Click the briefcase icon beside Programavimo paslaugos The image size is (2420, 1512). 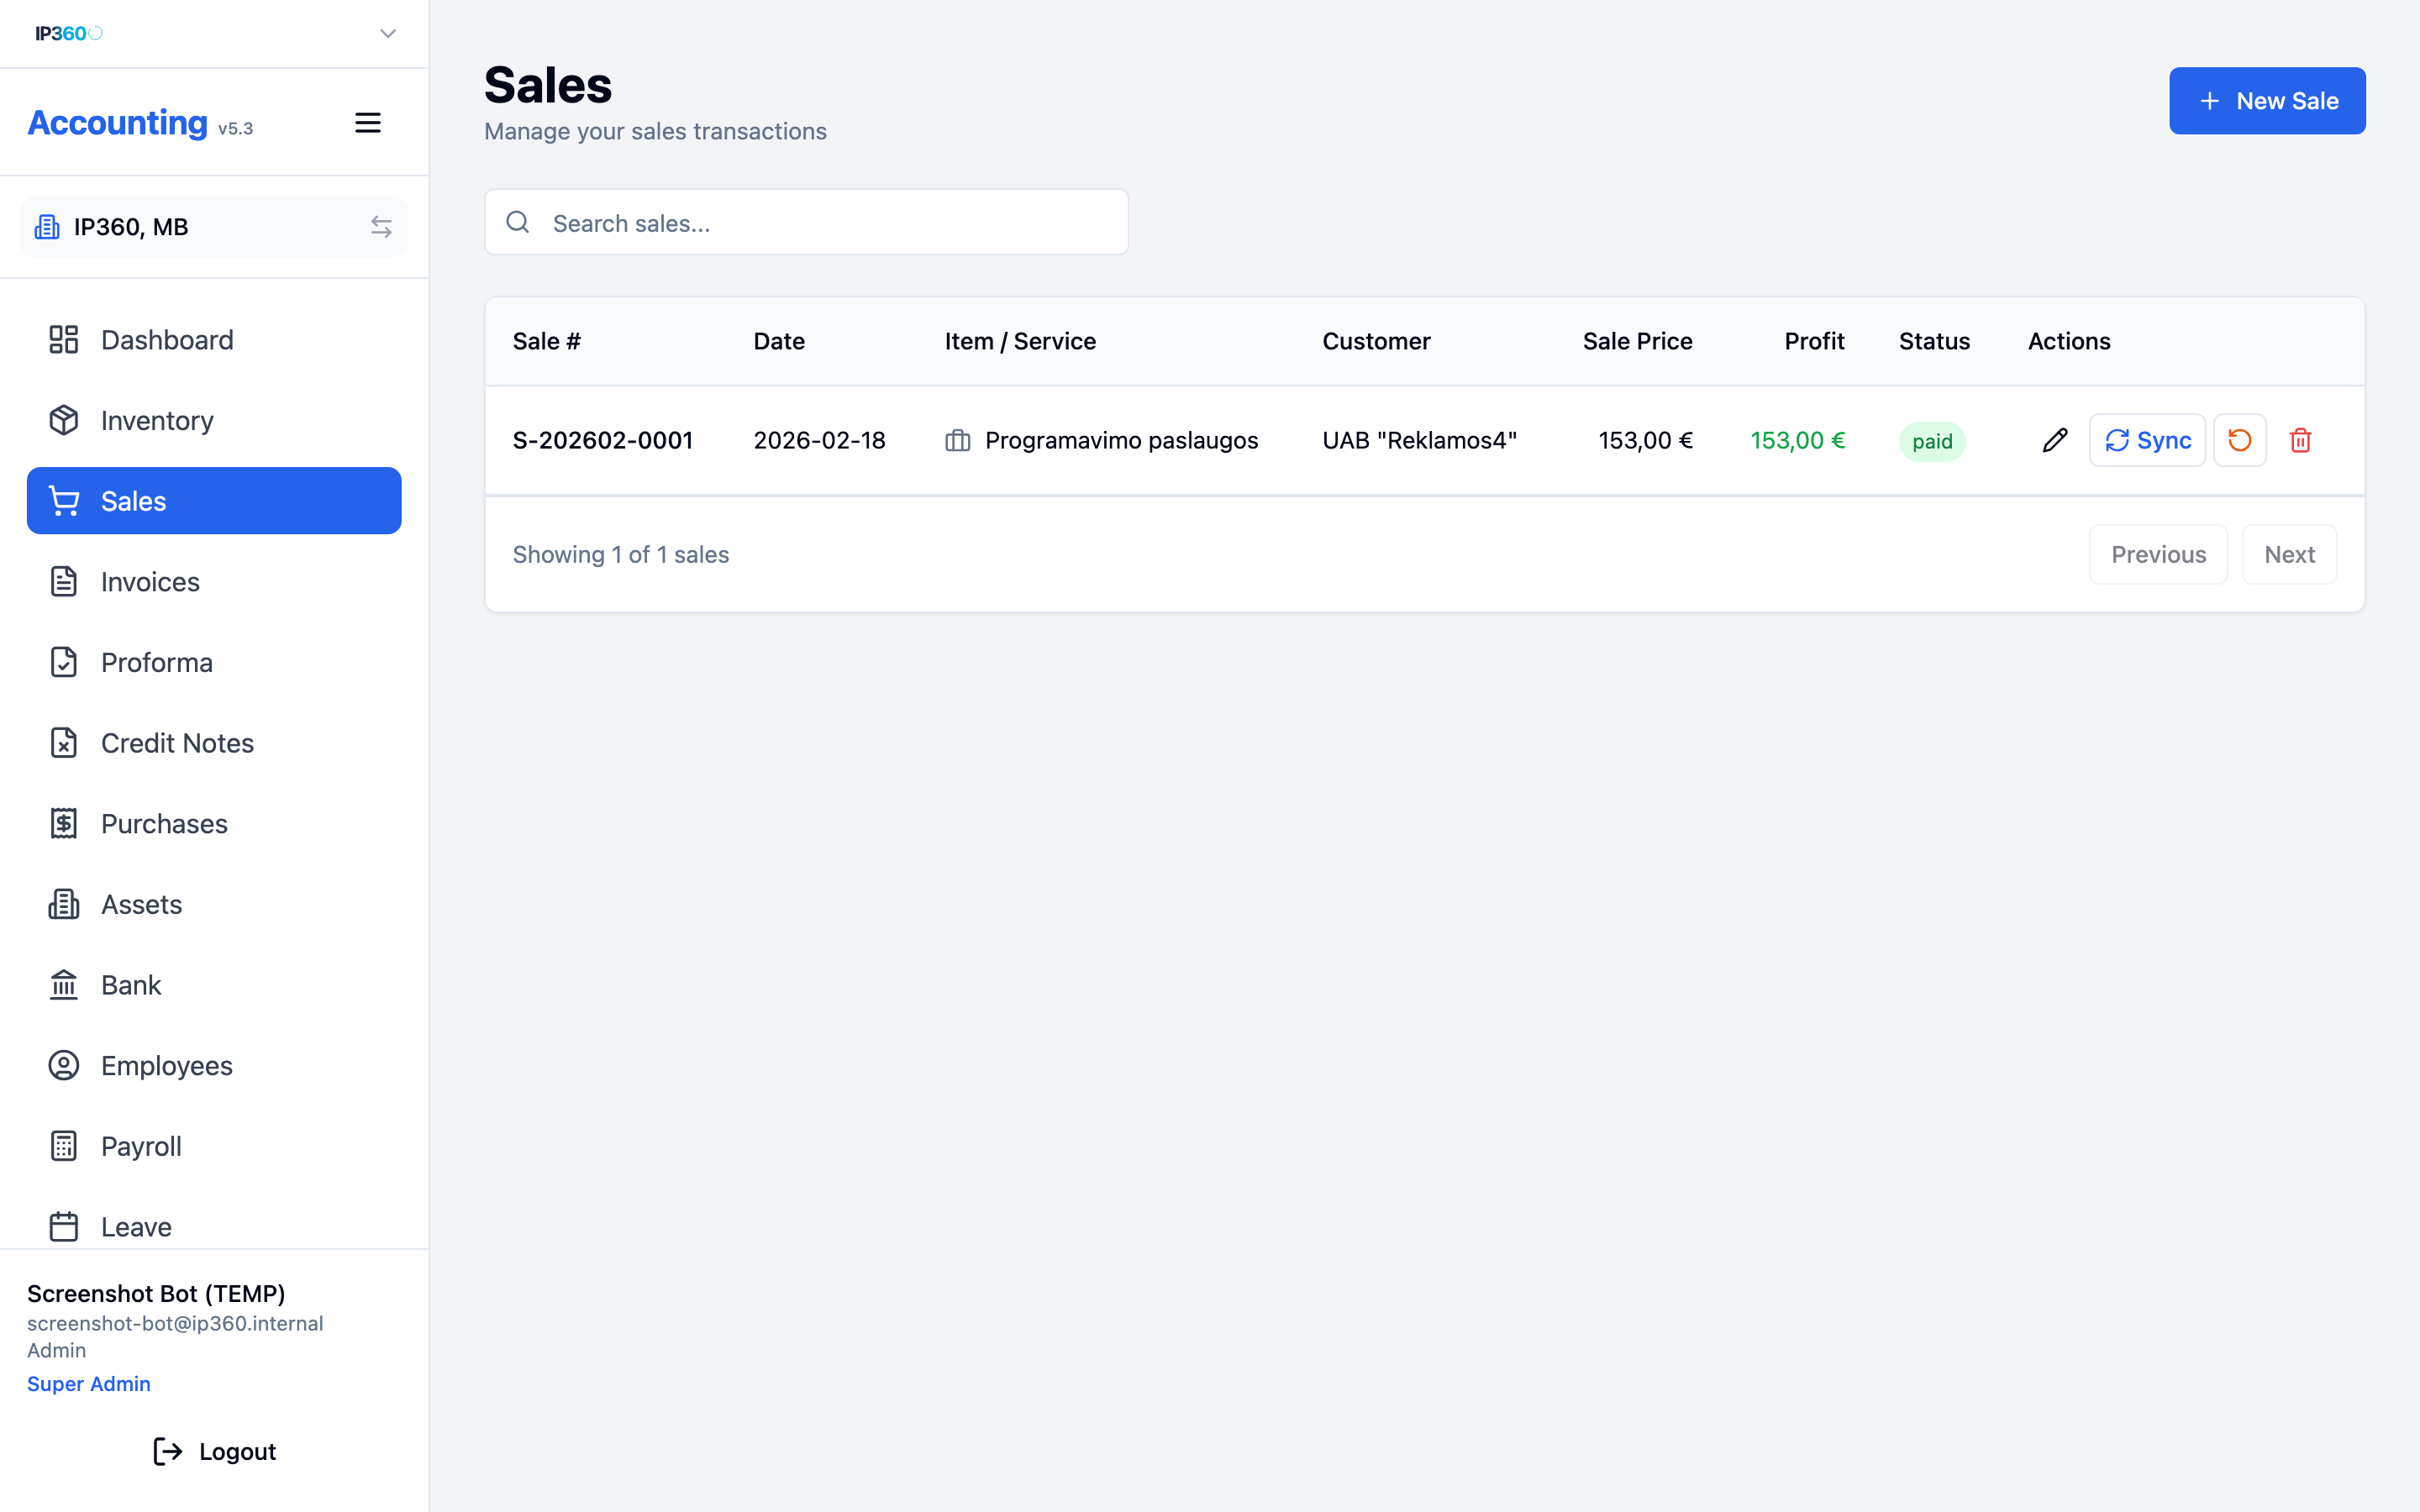(x=958, y=440)
